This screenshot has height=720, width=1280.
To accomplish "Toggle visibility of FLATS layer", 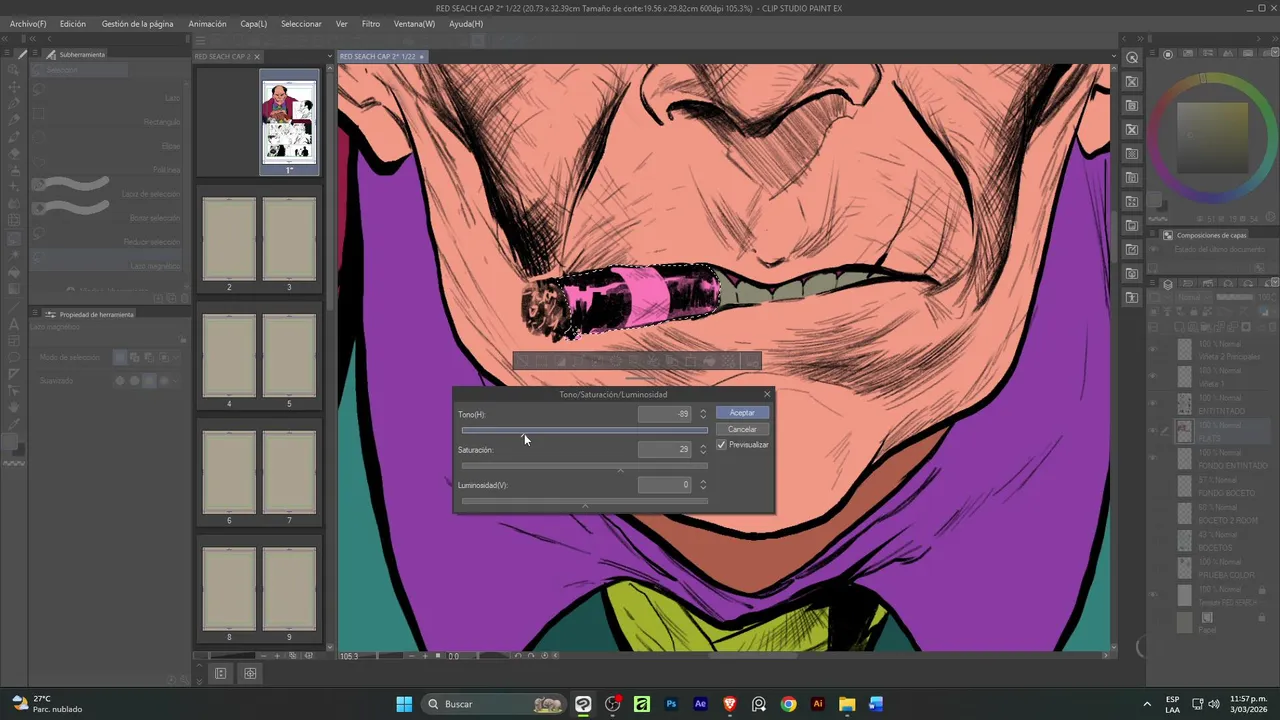I will [x=1153, y=431].
